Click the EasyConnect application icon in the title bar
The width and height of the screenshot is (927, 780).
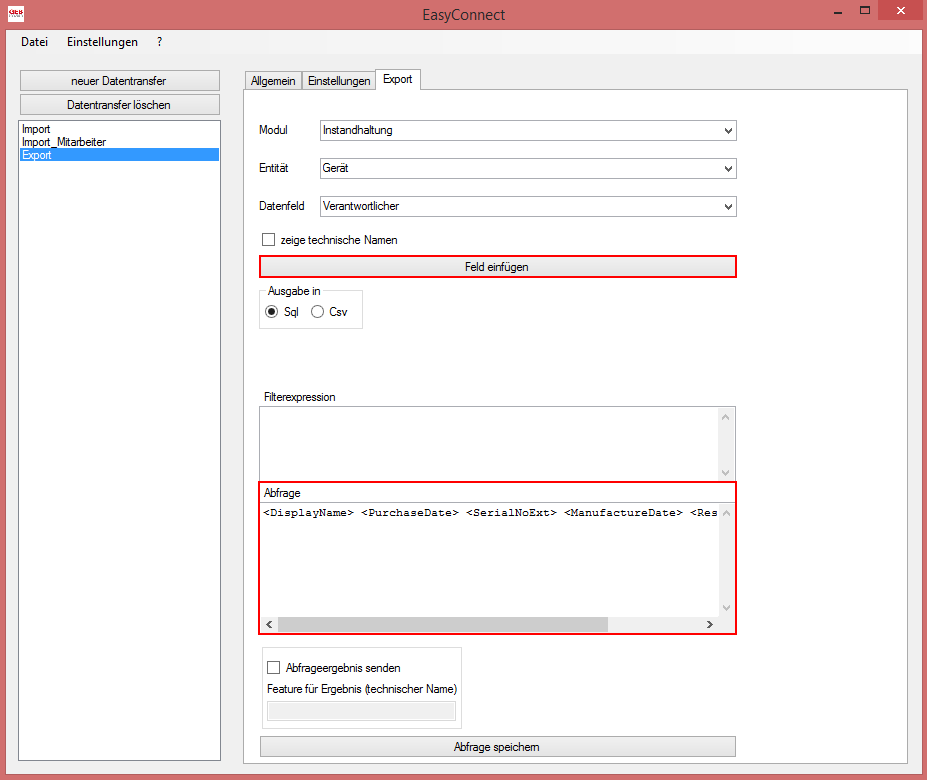(x=16, y=14)
